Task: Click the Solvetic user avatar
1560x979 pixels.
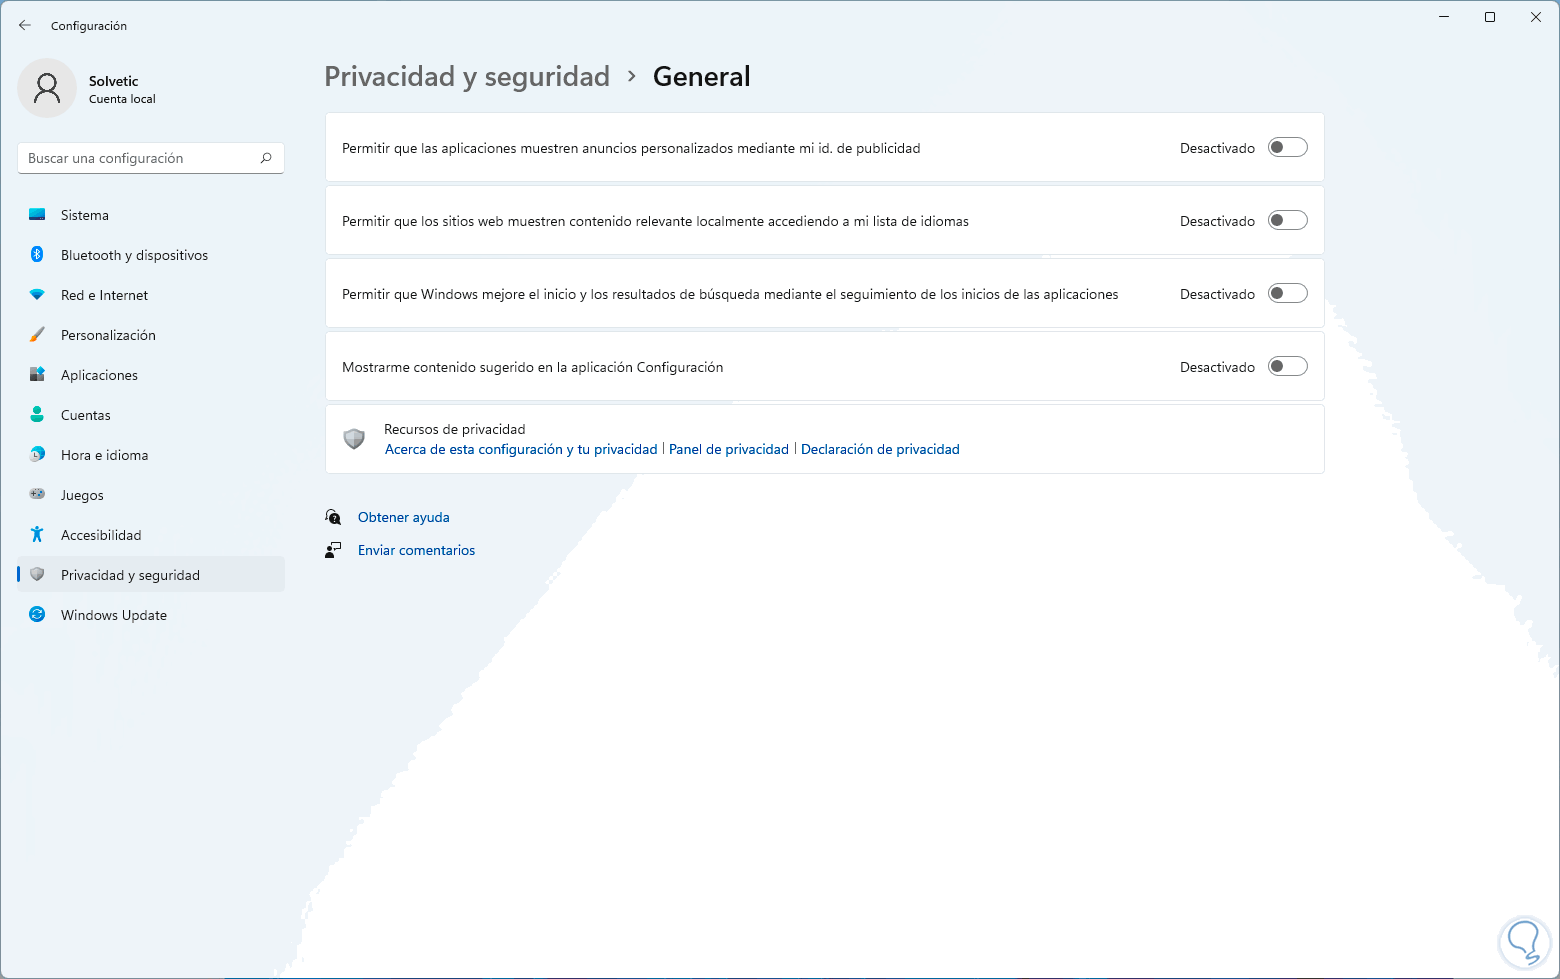Action: pyautogui.click(x=47, y=88)
